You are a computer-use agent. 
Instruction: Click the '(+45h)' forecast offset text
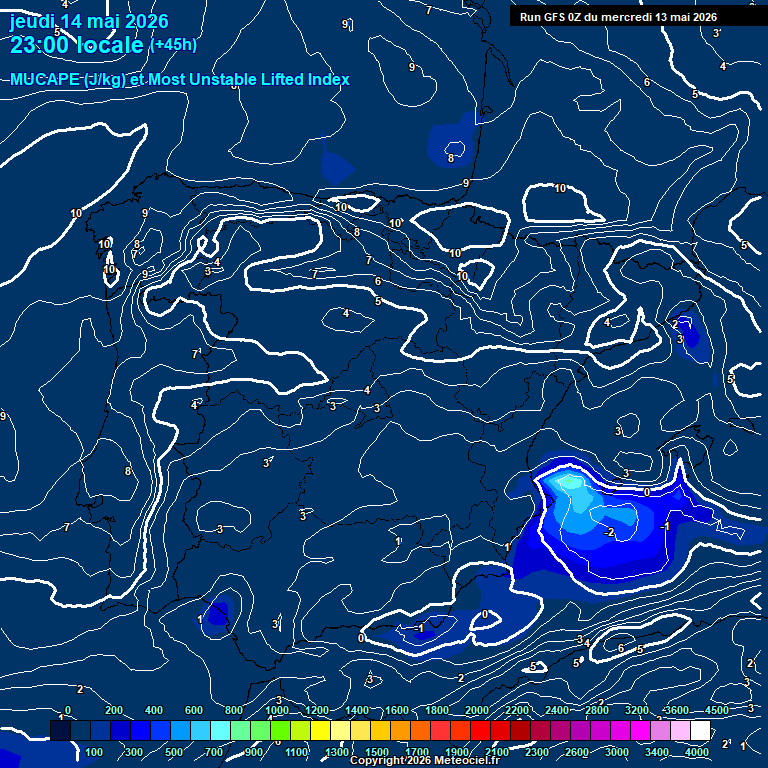coord(173,45)
